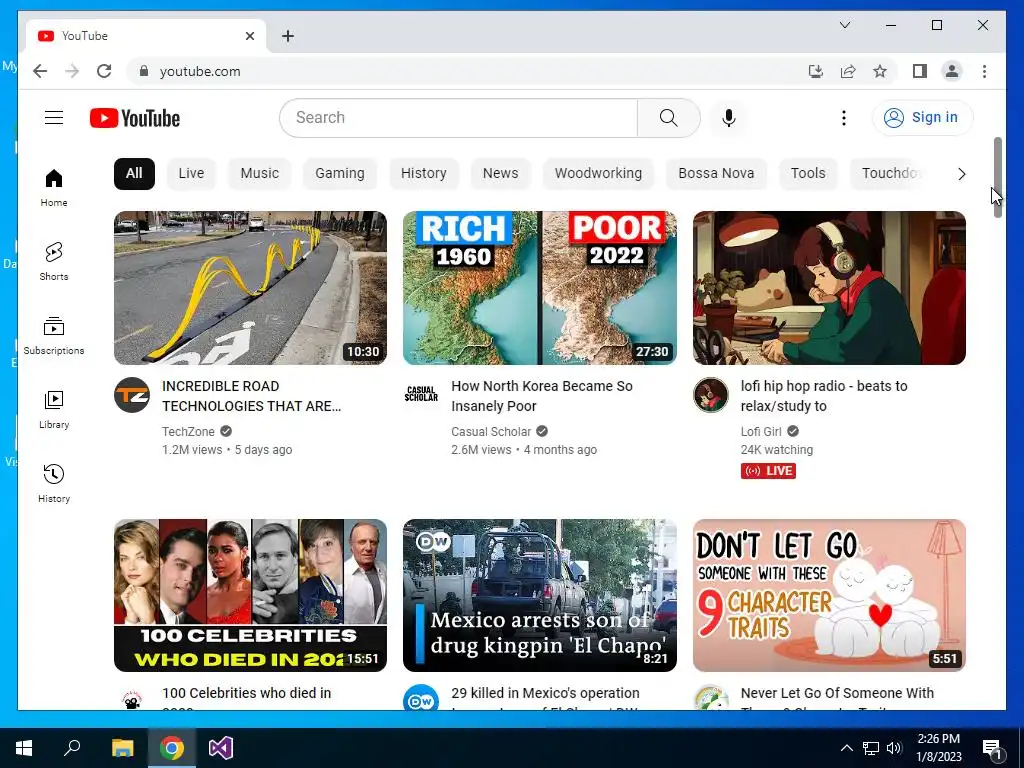This screenshot has width=1024, height=768.
Task: Select the History filter chip
Action: pos(423,174)
